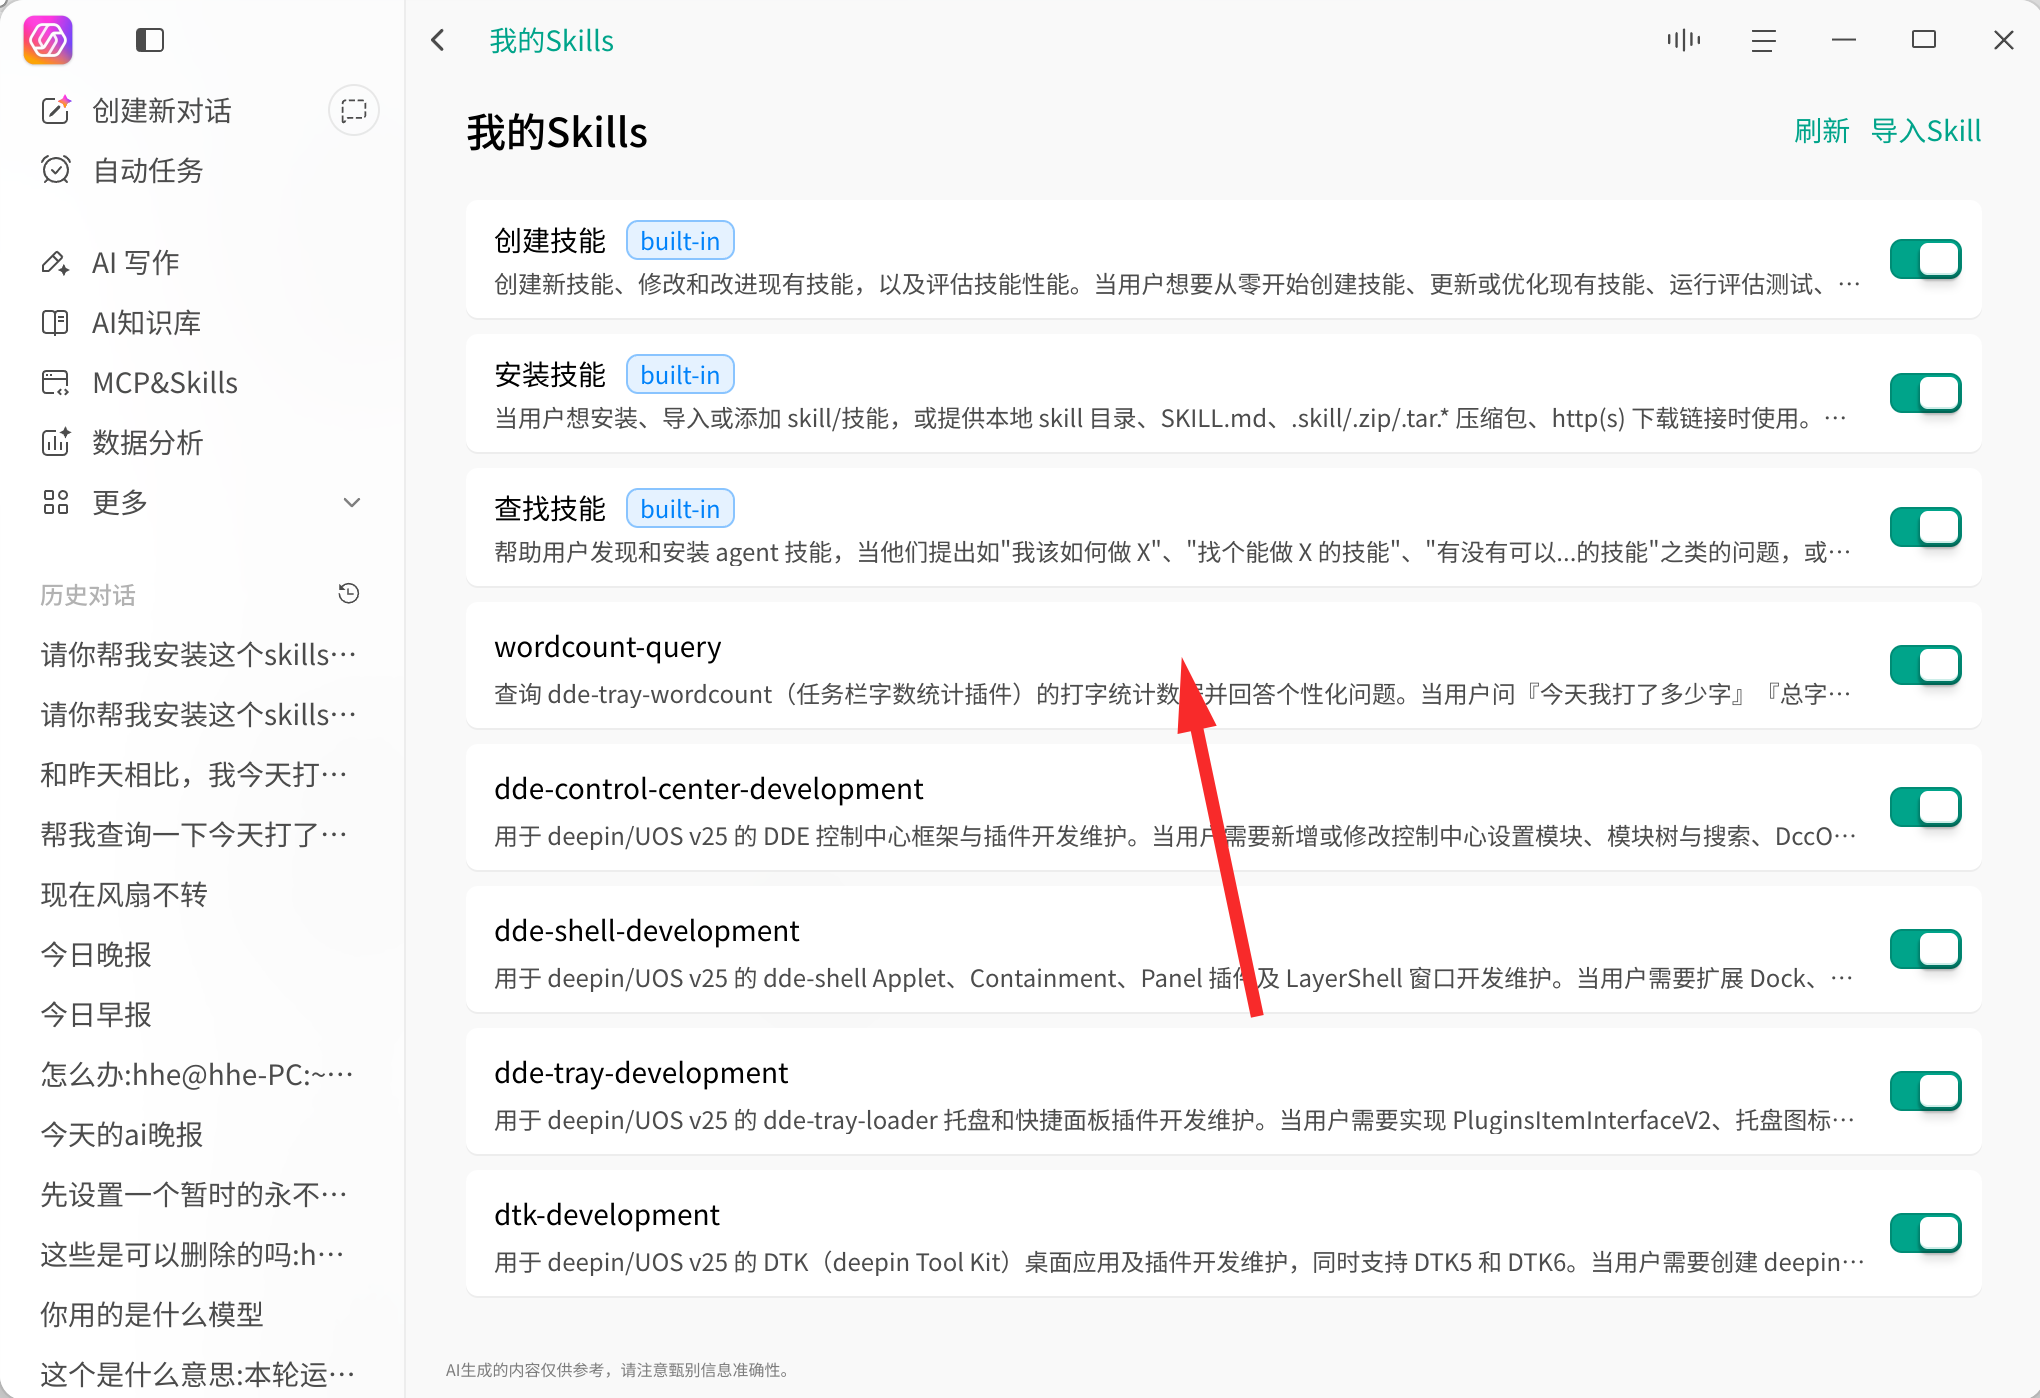
Task: Click 导入Skill link
Action: [x=1926, y=131]
